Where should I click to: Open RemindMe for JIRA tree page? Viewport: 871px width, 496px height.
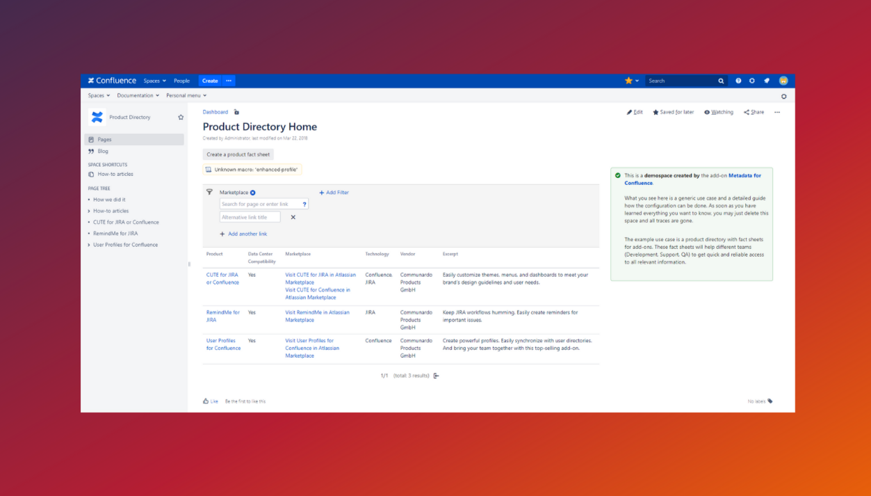click(x=115, y=233)
